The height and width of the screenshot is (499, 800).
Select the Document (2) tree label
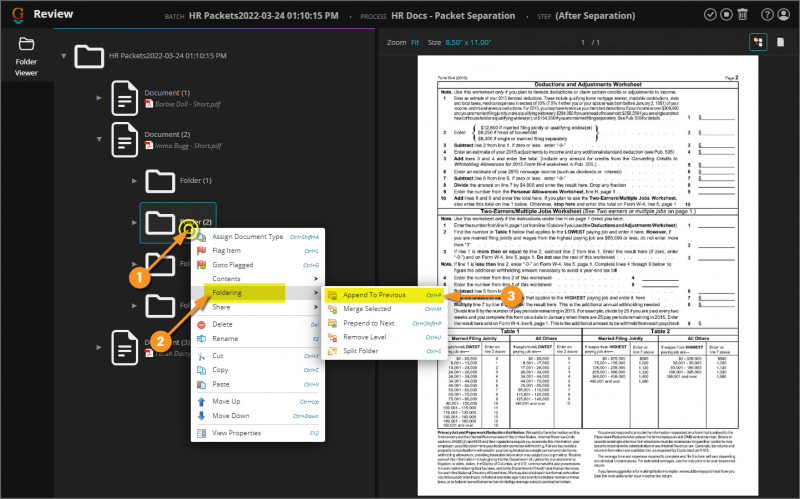click(167, 134)
